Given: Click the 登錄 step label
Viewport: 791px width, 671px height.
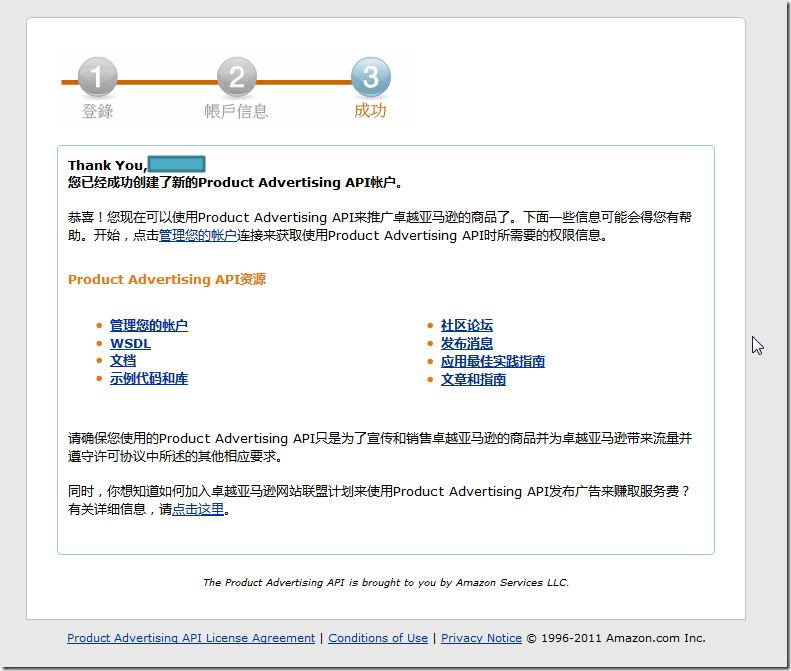Looking at the screenshot, I should [97, 111].
